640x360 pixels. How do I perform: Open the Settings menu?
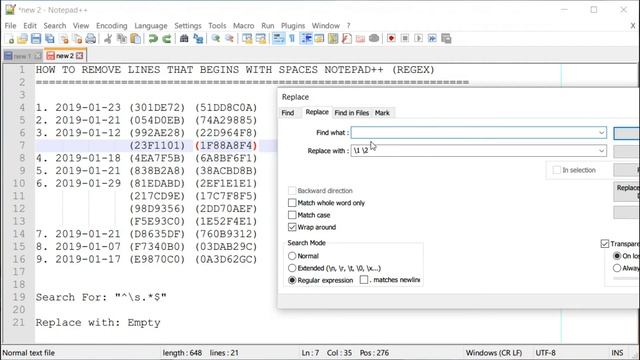point(188,26)
